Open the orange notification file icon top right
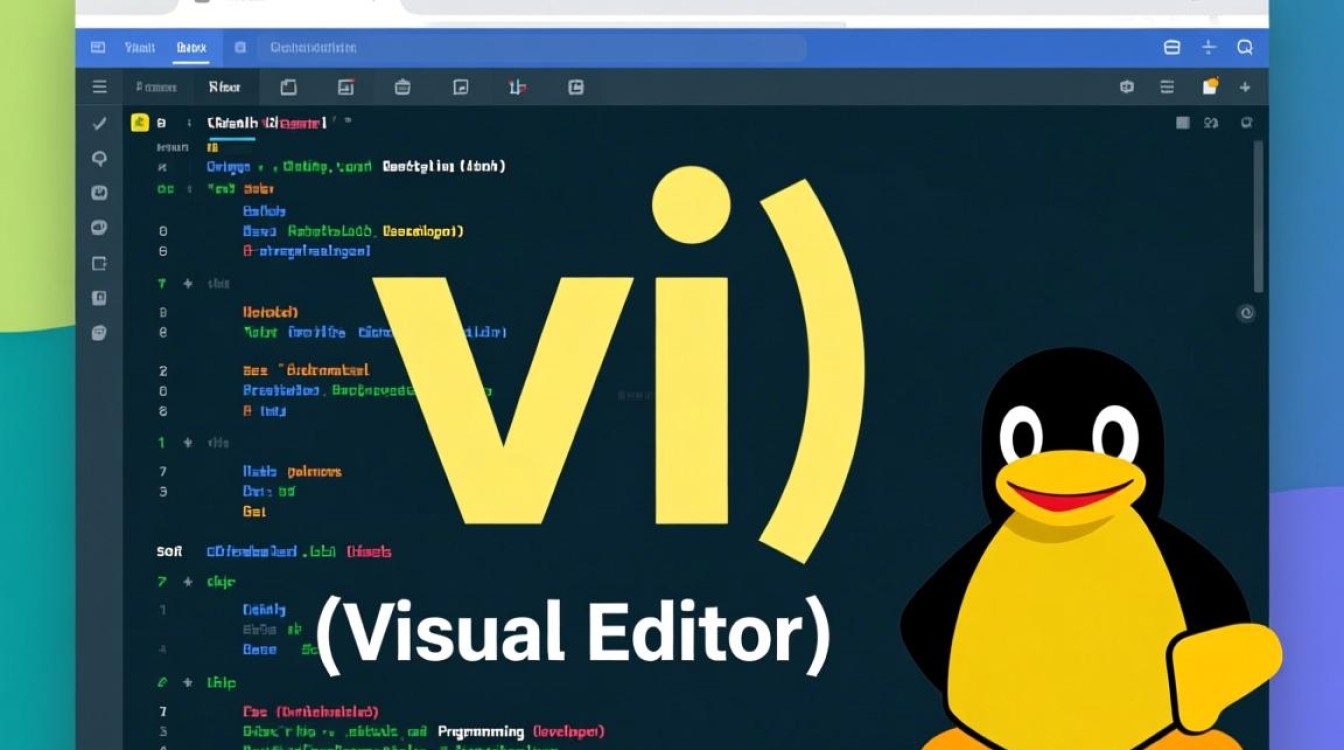Viewport: 1344px width, 750px height. tap(1209, 86)
